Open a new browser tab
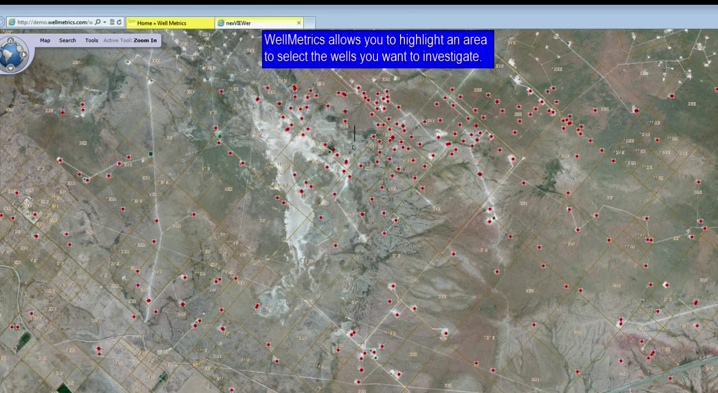This screenshot has width=718, height=393. click(x=310, y=23)
